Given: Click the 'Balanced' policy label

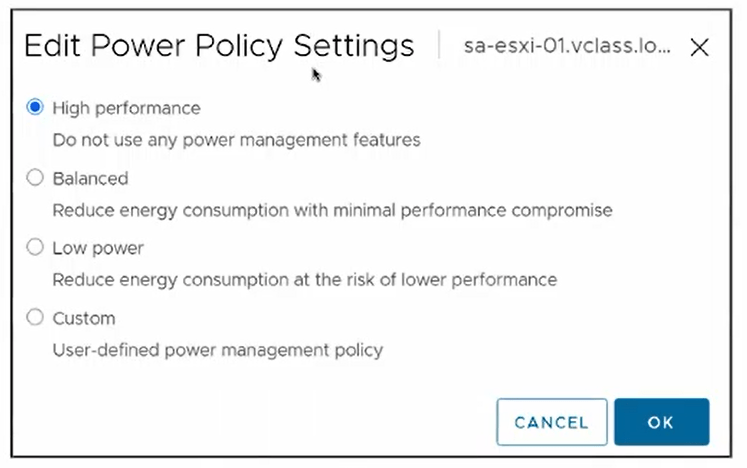Looking at the screenshot, I should point(90,178).
